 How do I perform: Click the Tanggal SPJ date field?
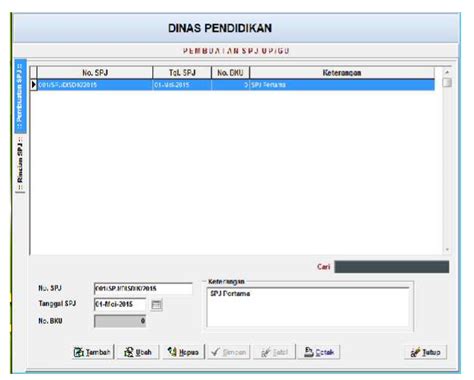[120, 304]
